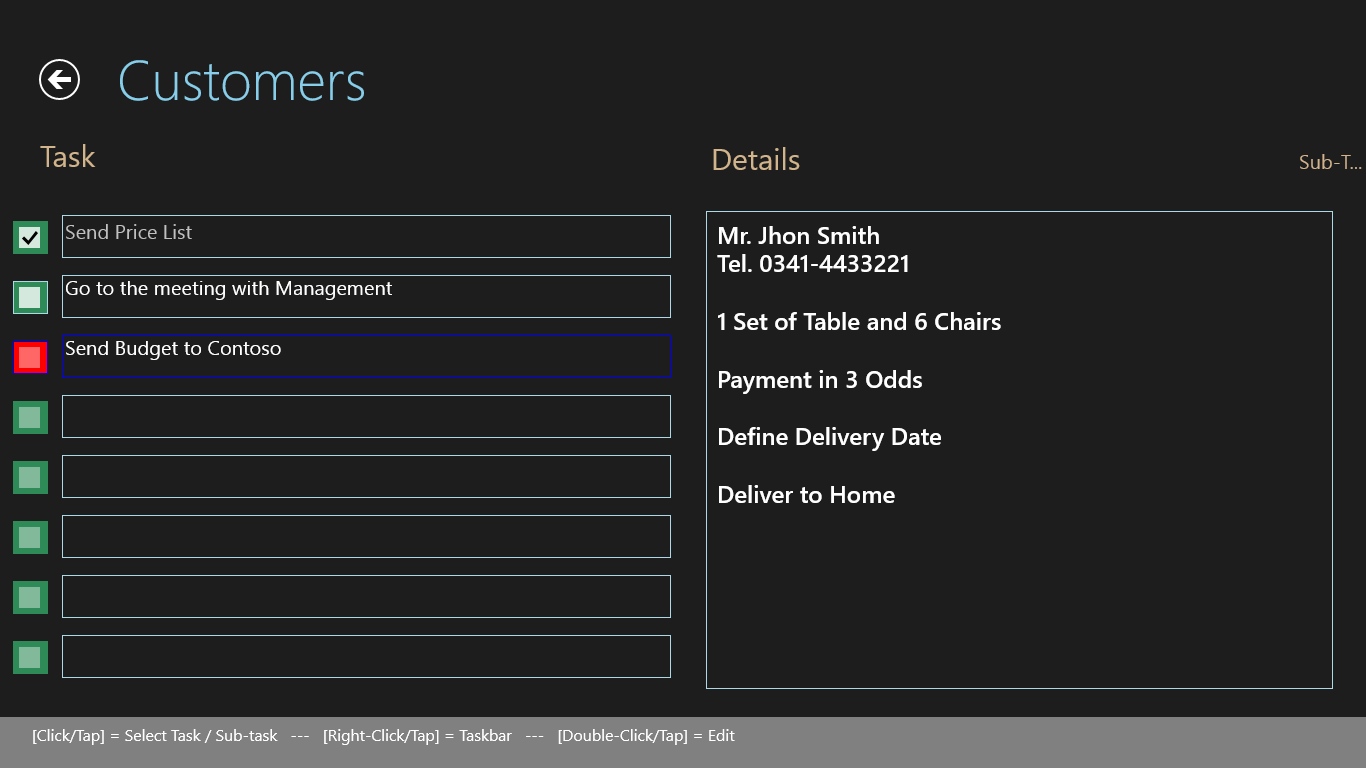This screenshot has height=768, width=1366.
Task: Click the Customers page title
Action: 242,81
